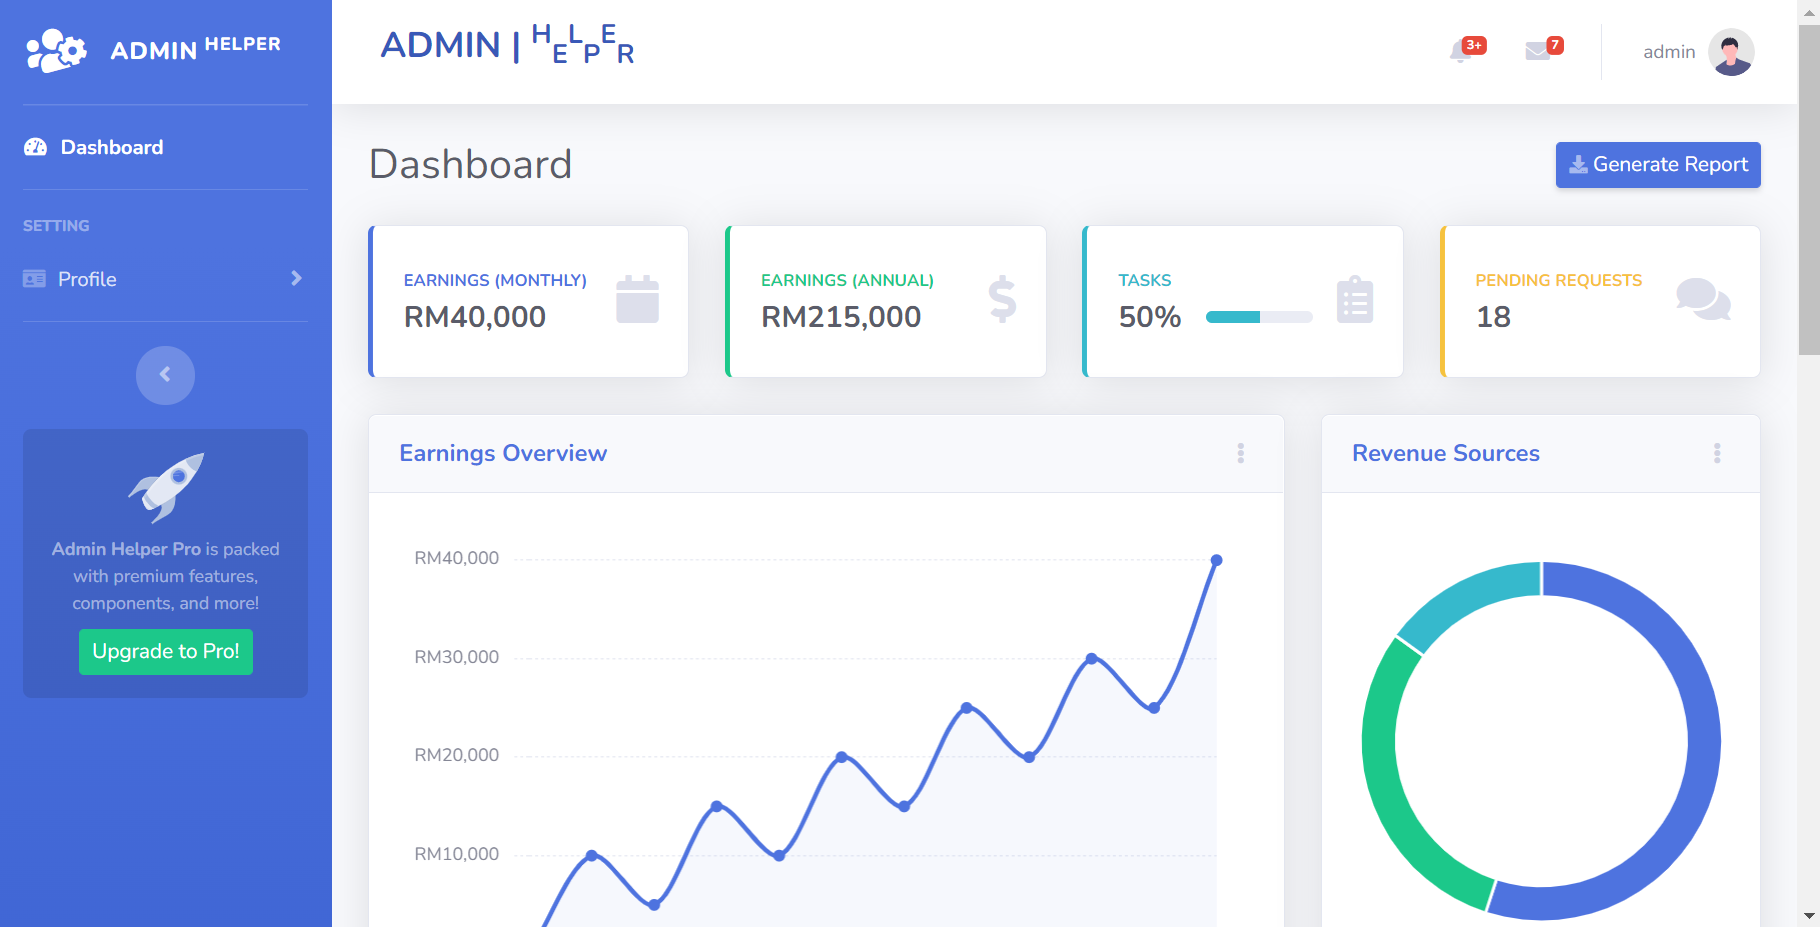Image resolution: width=1820 pixels, height=927 pixels.
Task: Select Profile in the sidebar menu
Action: [87, 279]
